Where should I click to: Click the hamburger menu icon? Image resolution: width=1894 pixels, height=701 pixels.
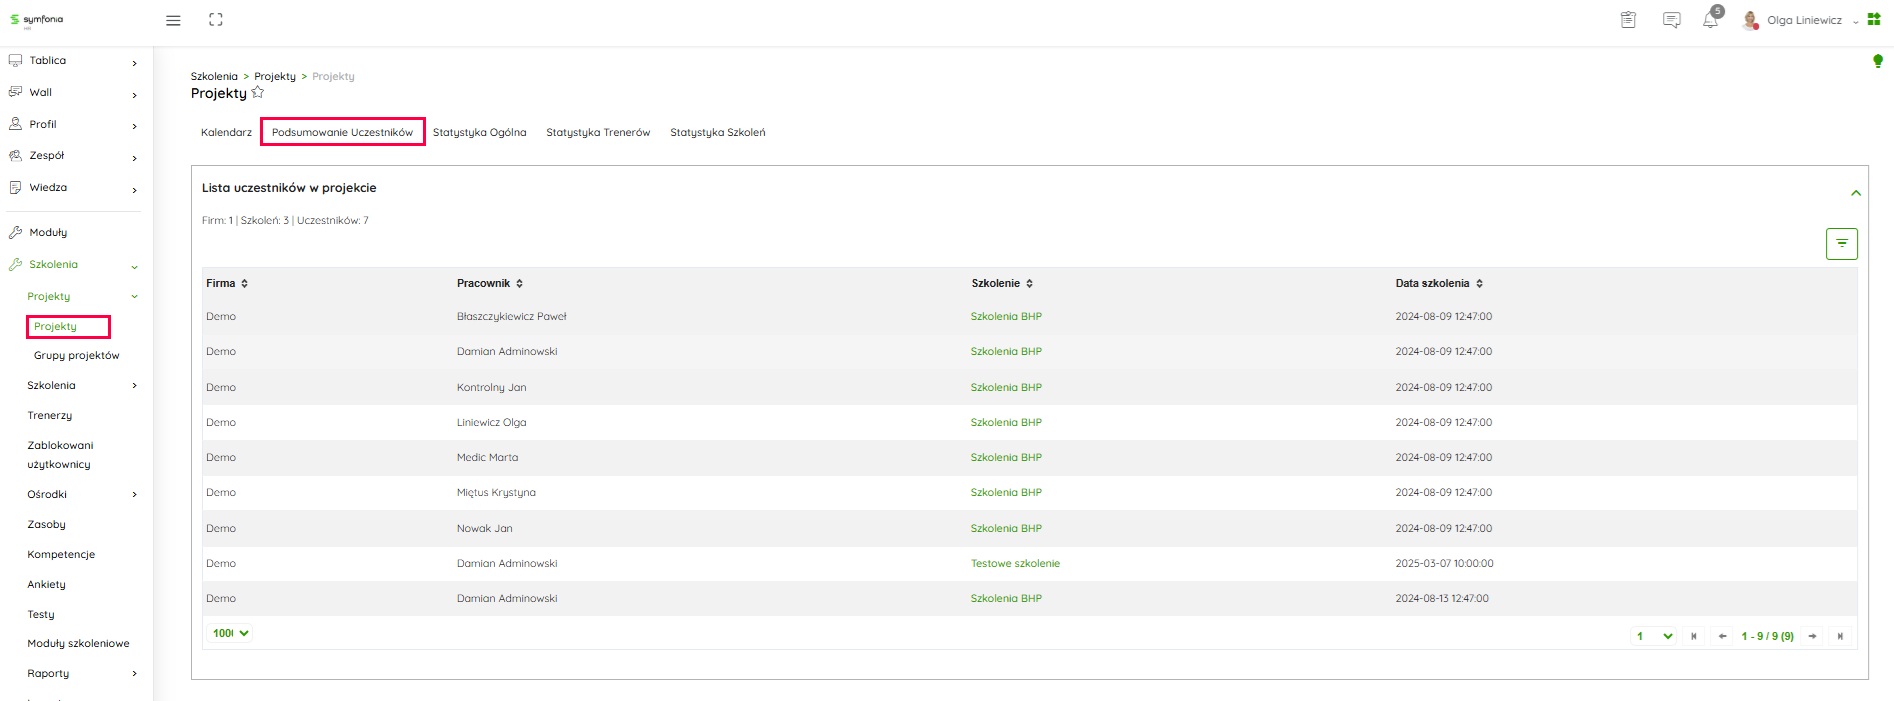(173, 20)
